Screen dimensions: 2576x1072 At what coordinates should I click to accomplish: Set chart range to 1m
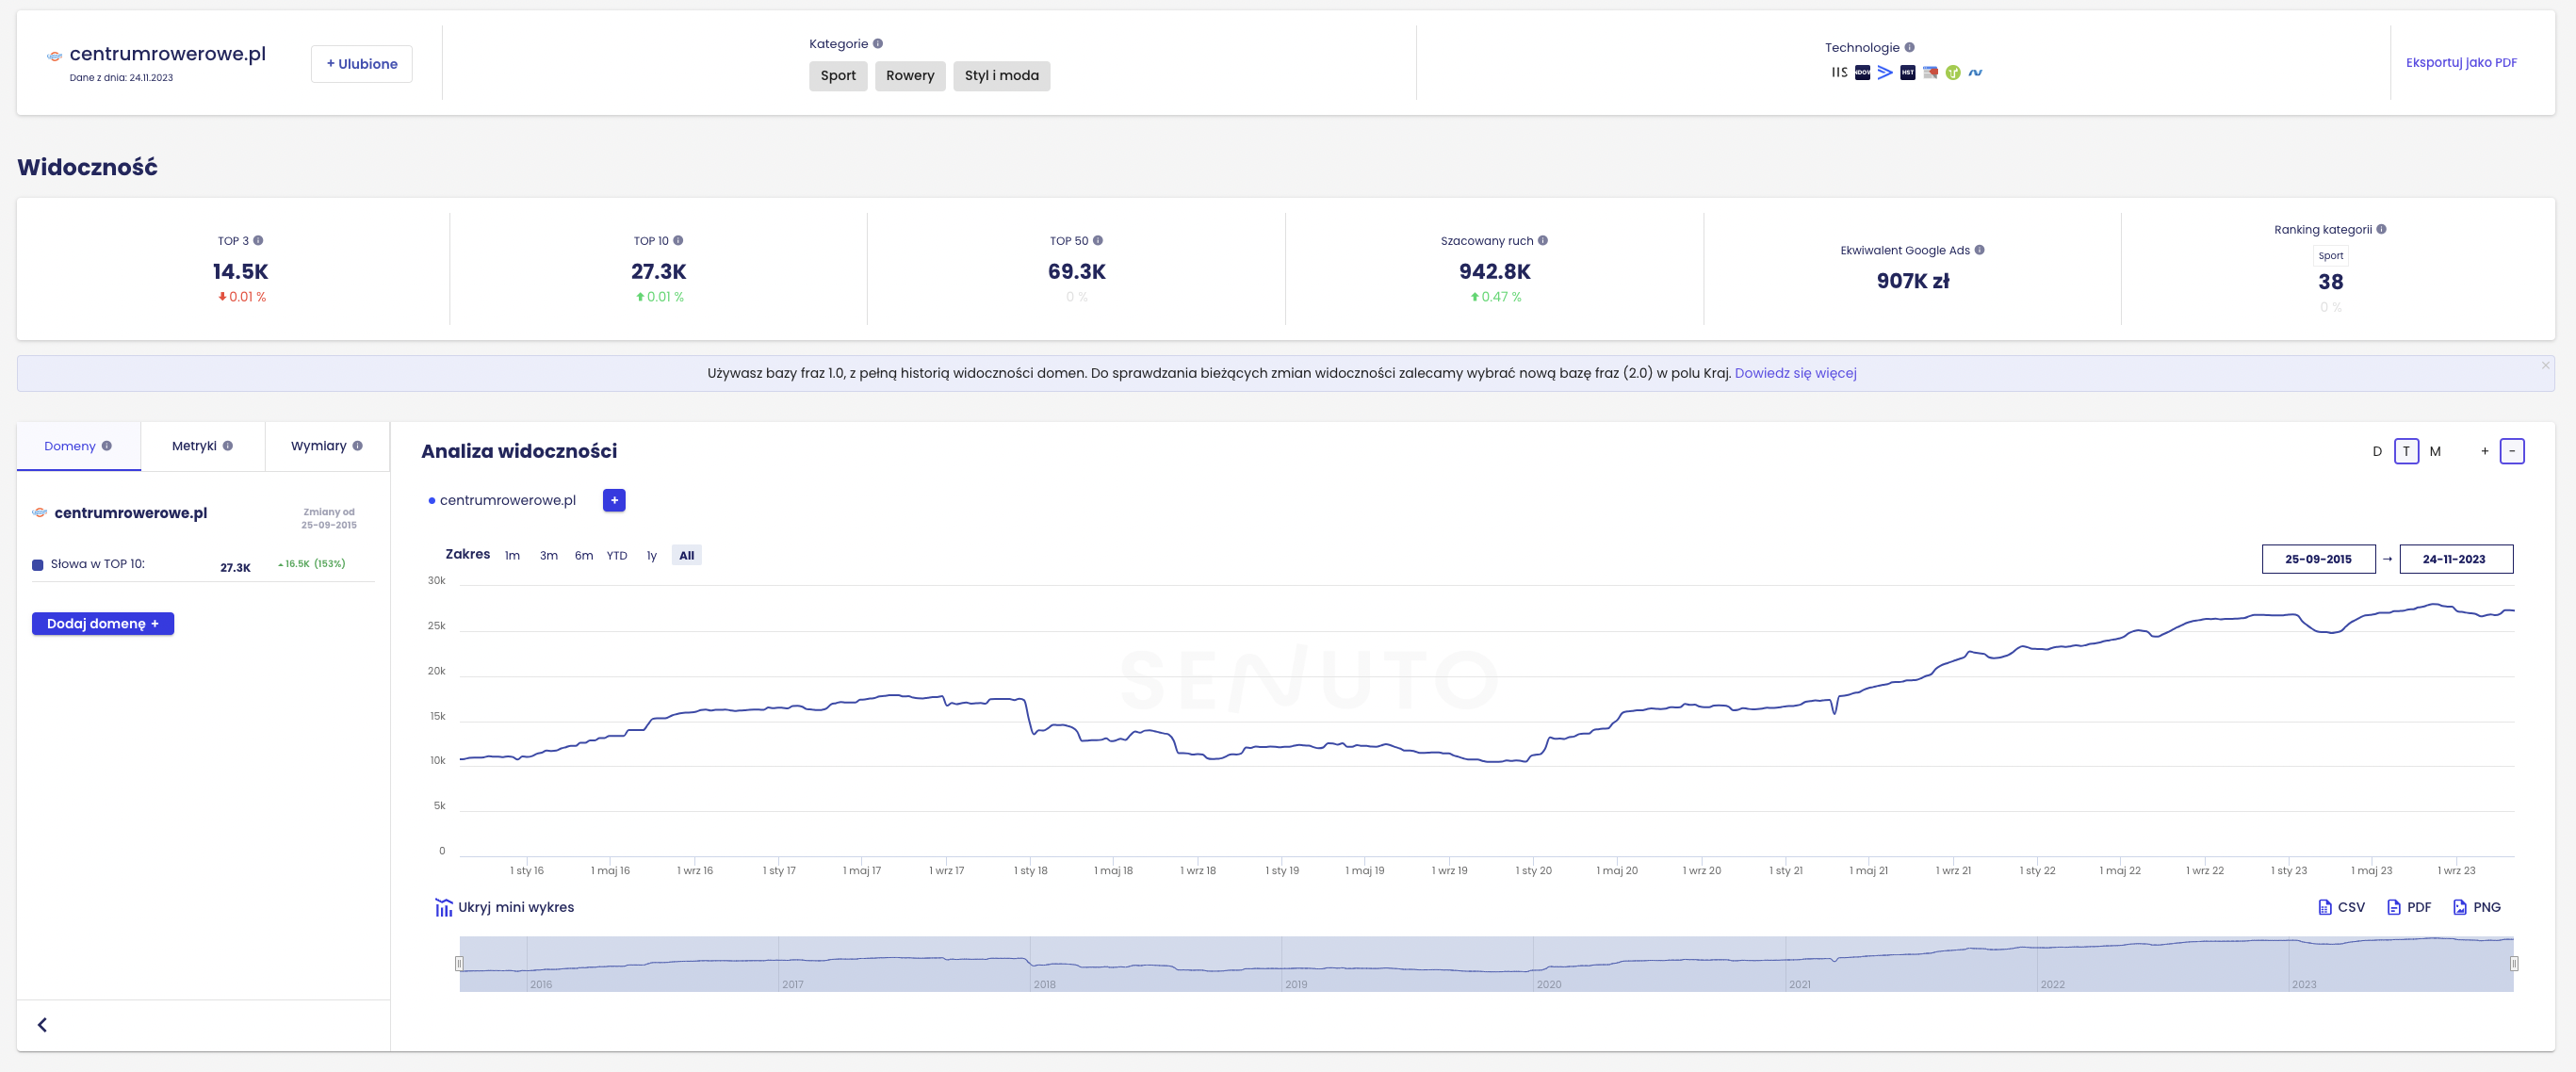pos(512,555)
